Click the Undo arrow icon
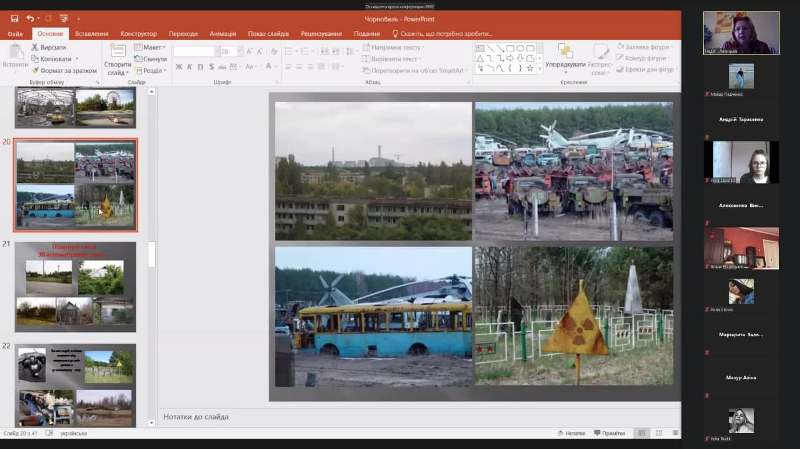Viewport: 800px width, 449px height. pos(31,18)
